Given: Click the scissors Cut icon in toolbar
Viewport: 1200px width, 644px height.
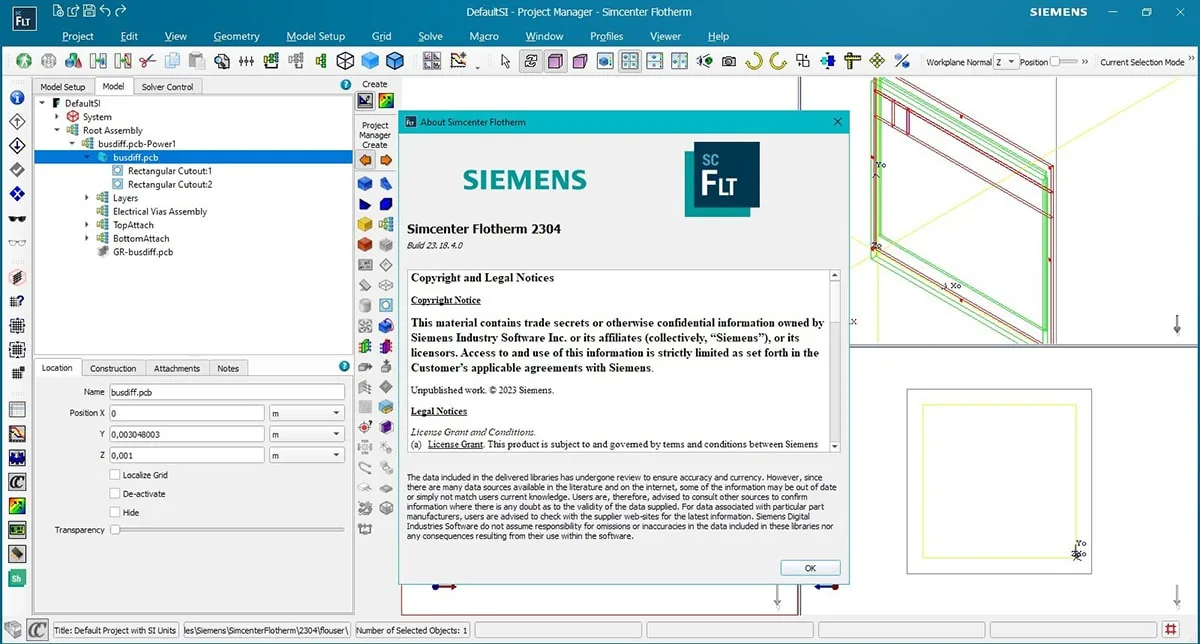Looking at the screenshot, I should pos(147,62).
